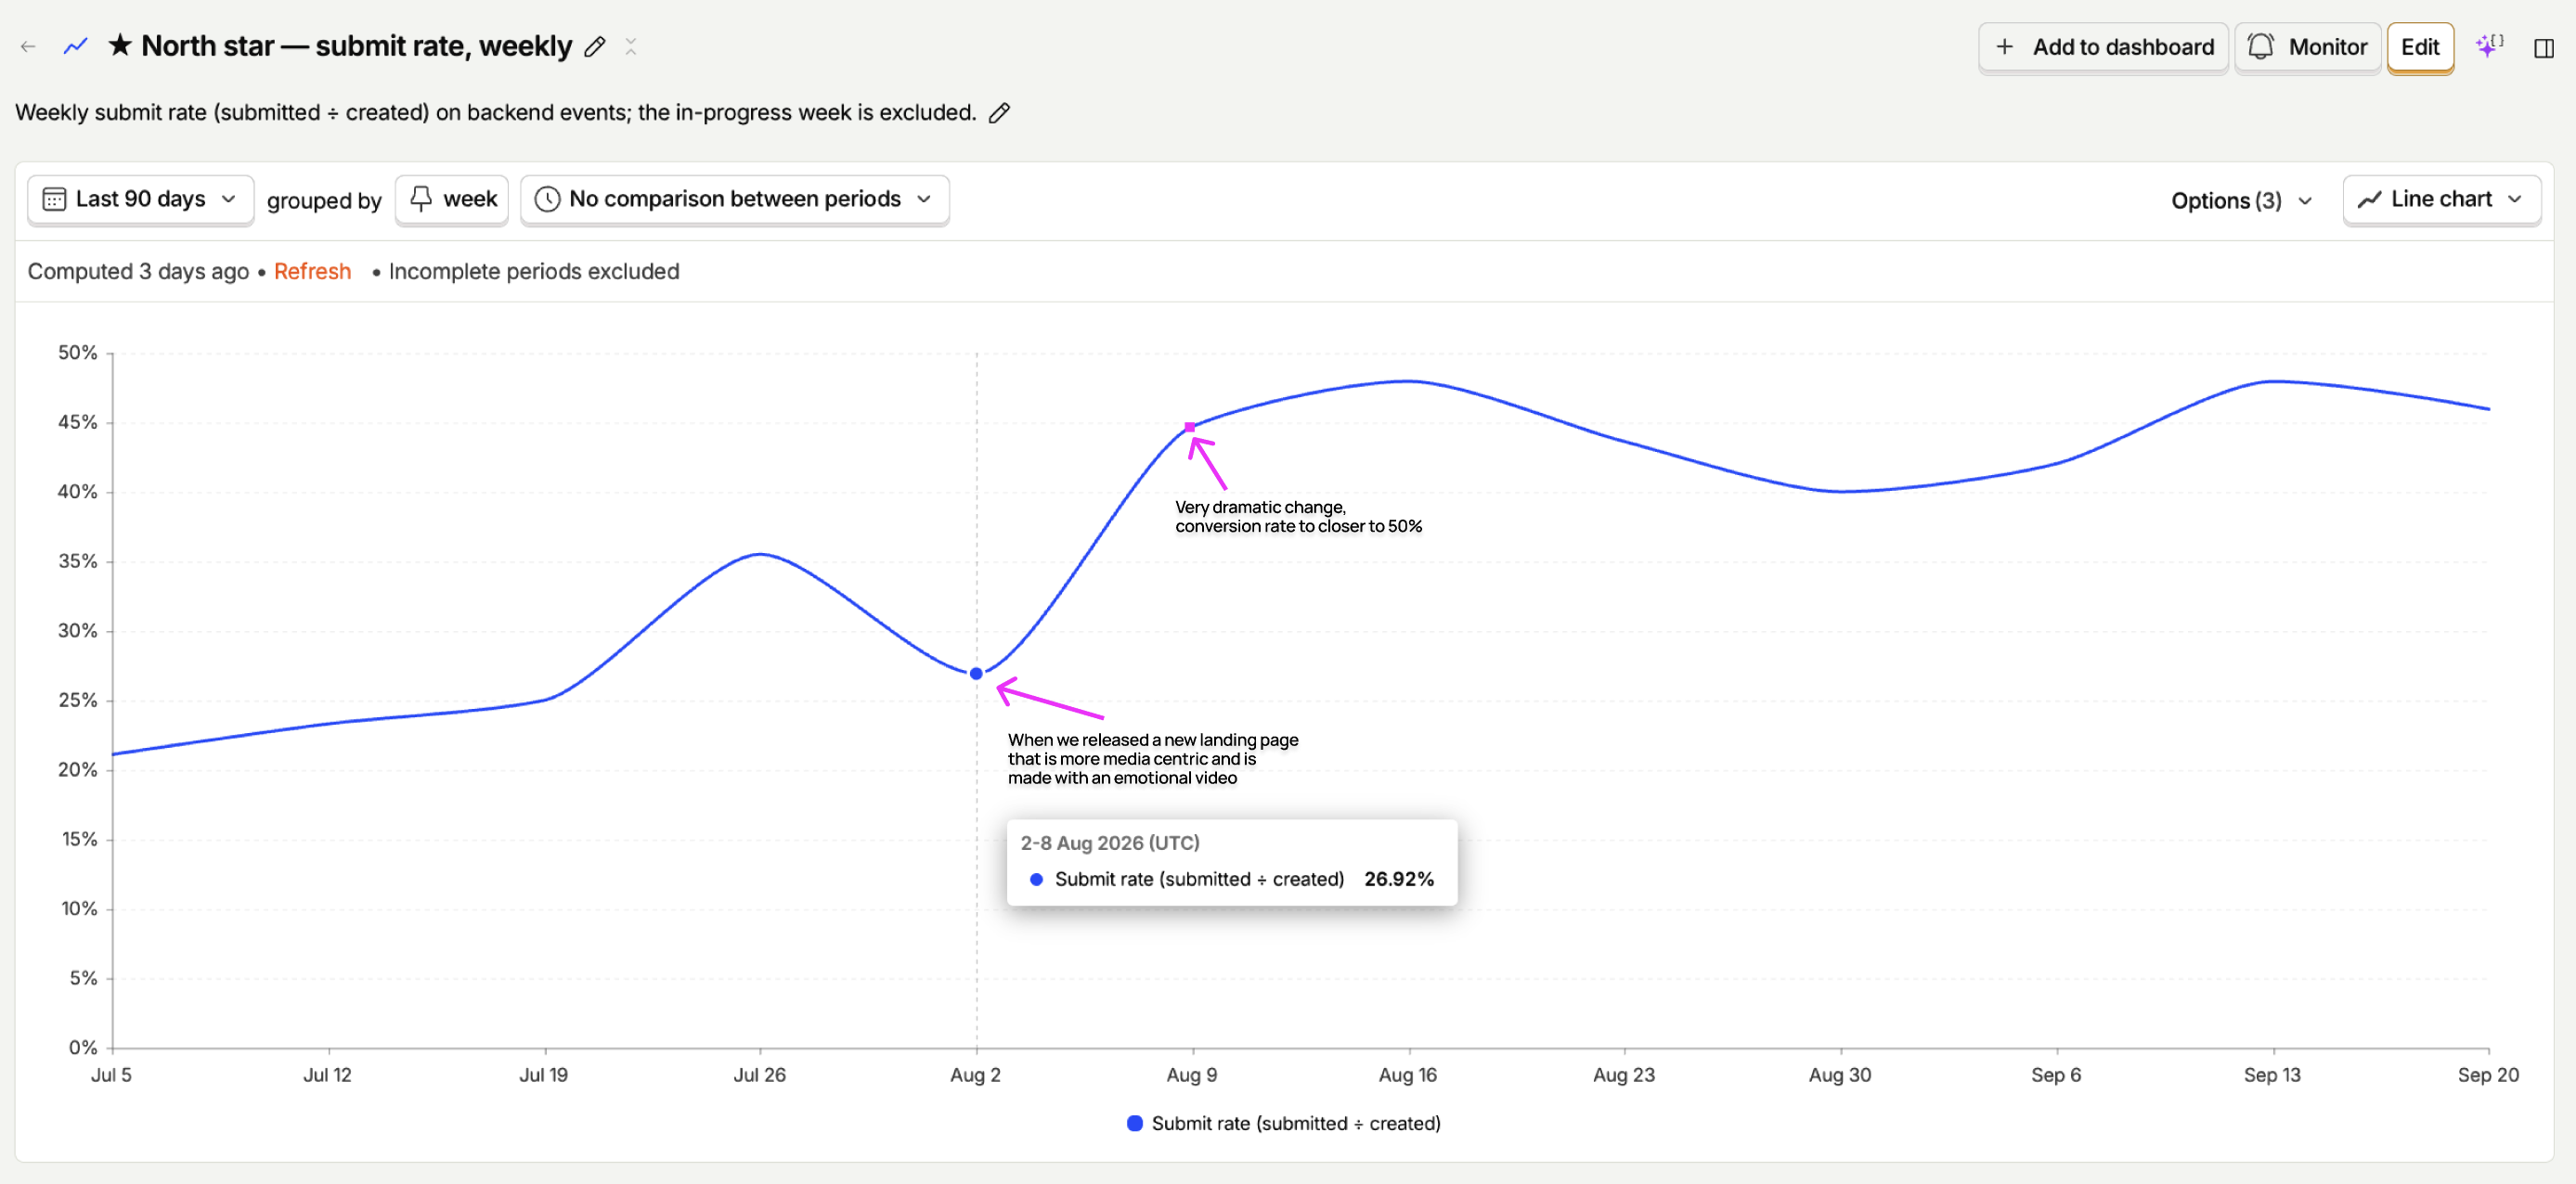
Task: Toggle Submit rate series in legend
Action: tap(1284, 1123)
